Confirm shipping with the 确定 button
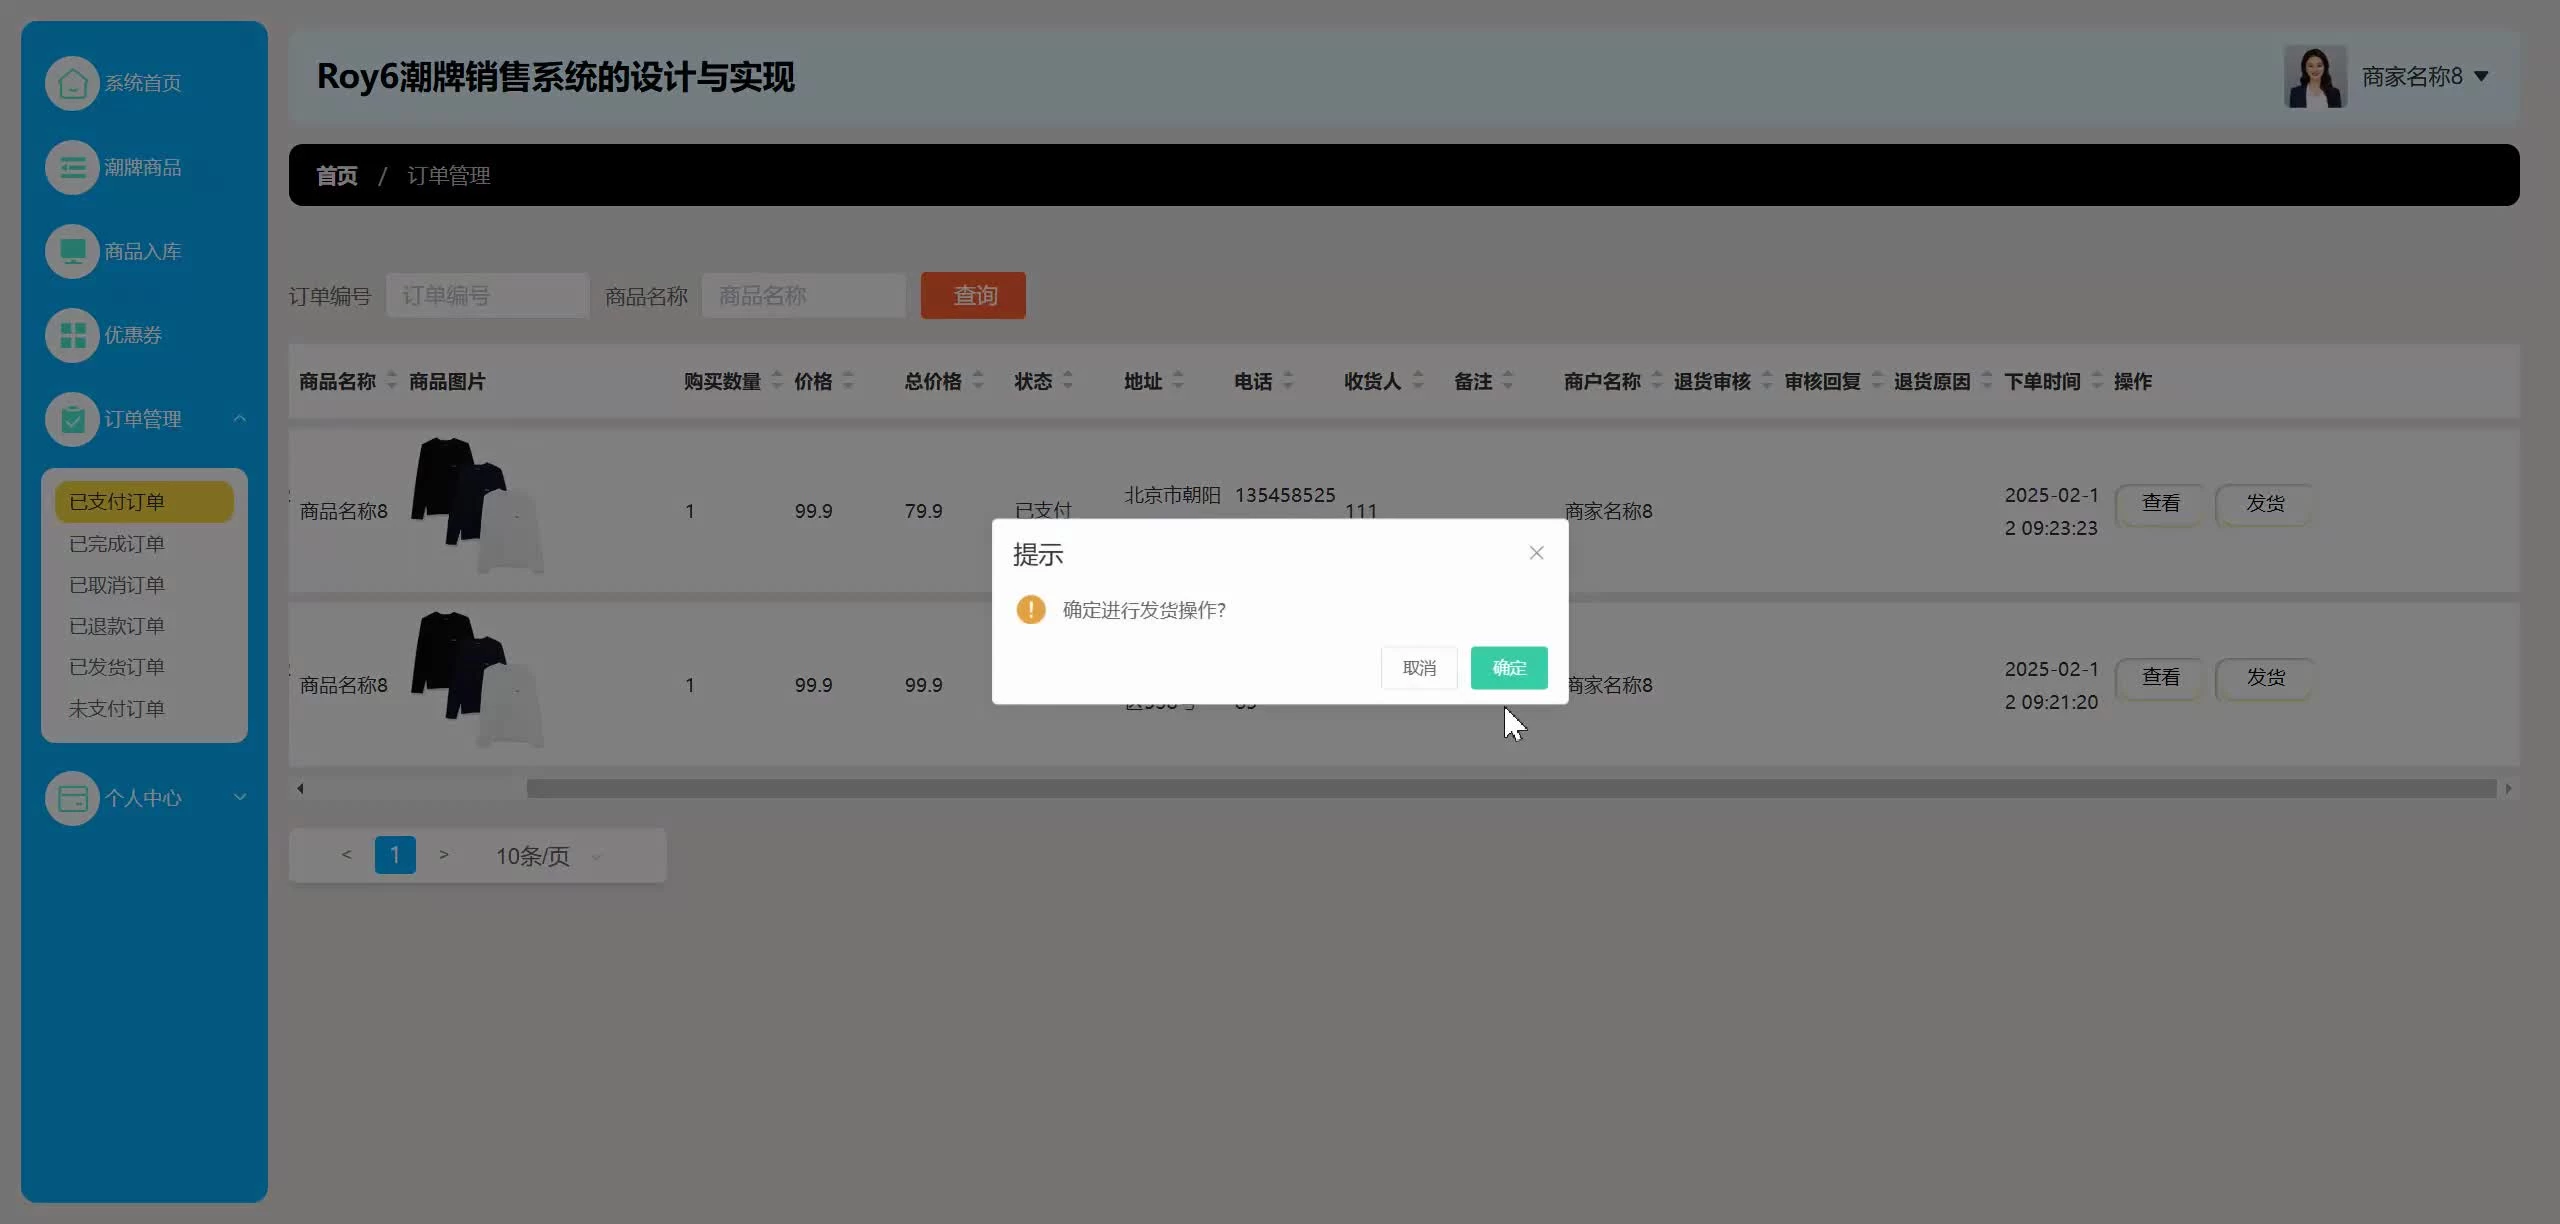2560x1224 pixels. [x=1508, y=668]
